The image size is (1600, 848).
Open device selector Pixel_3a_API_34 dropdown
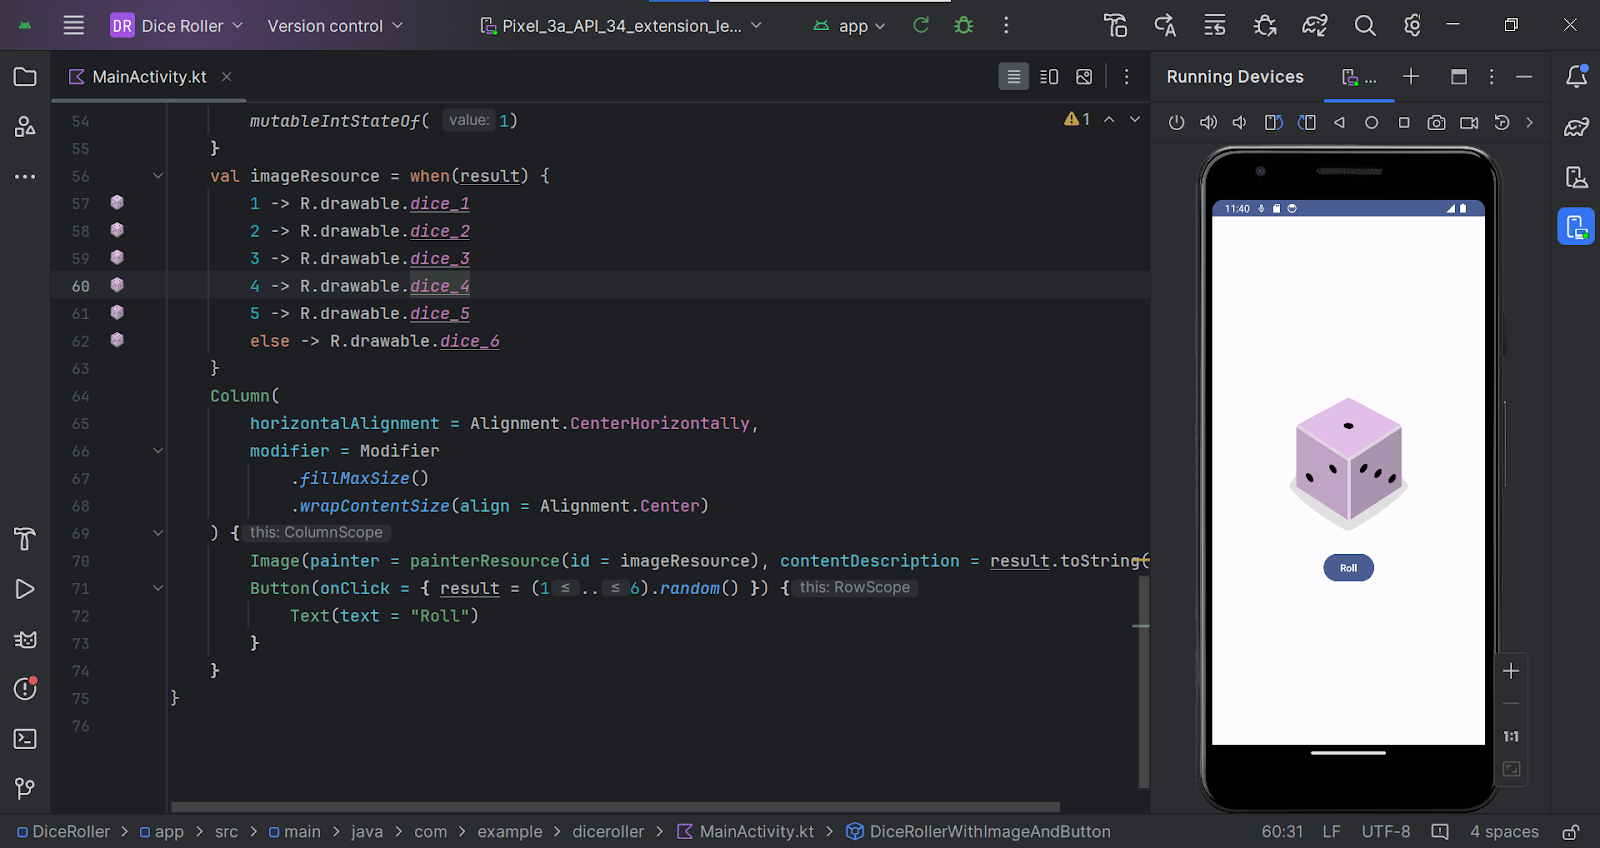click(x=621, y=26)
